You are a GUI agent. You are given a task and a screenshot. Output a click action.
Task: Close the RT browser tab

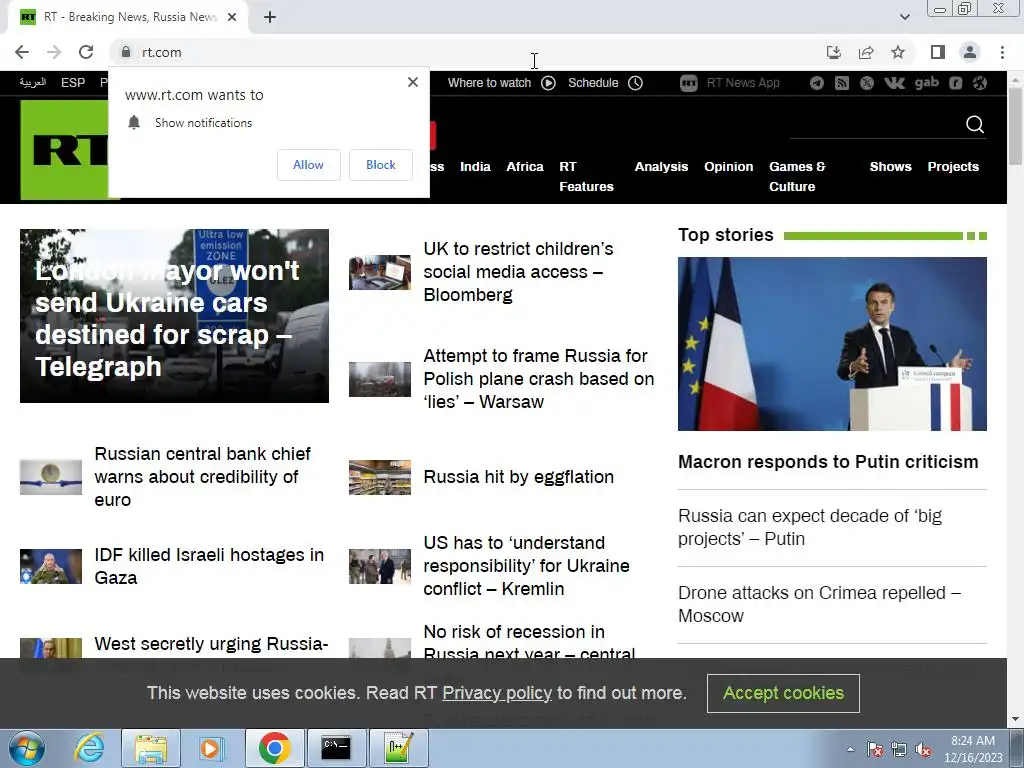232,17
